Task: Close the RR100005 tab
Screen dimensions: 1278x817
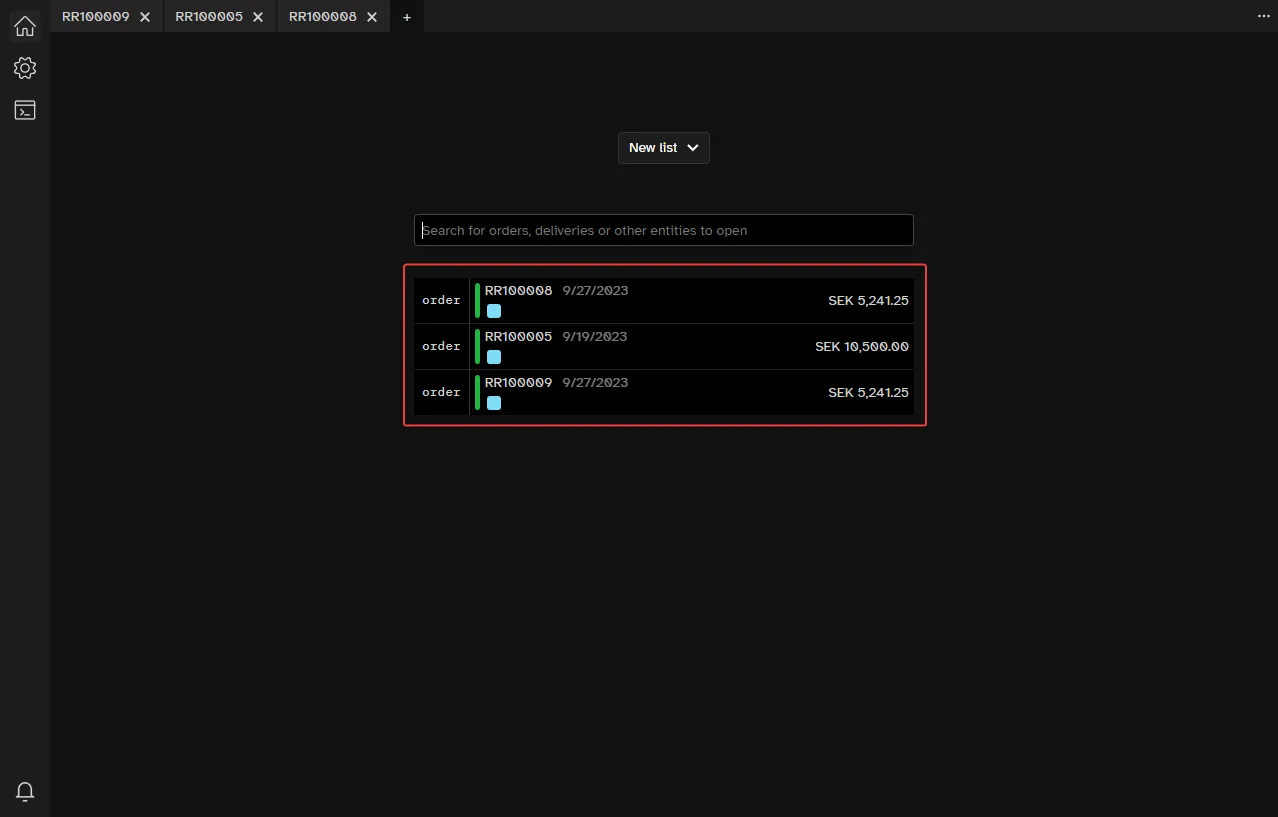Action: 258,16
